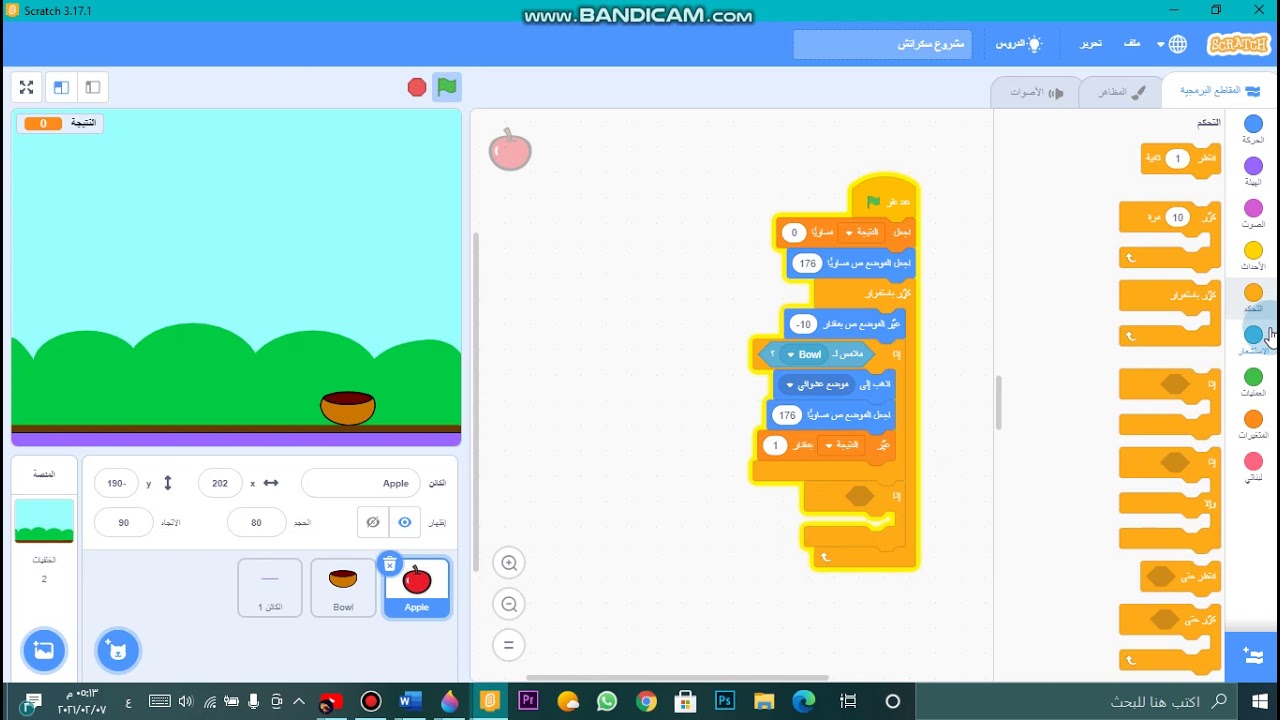
Task: Delete the Apple sprite with the trash icon
Action: point(390,564)
